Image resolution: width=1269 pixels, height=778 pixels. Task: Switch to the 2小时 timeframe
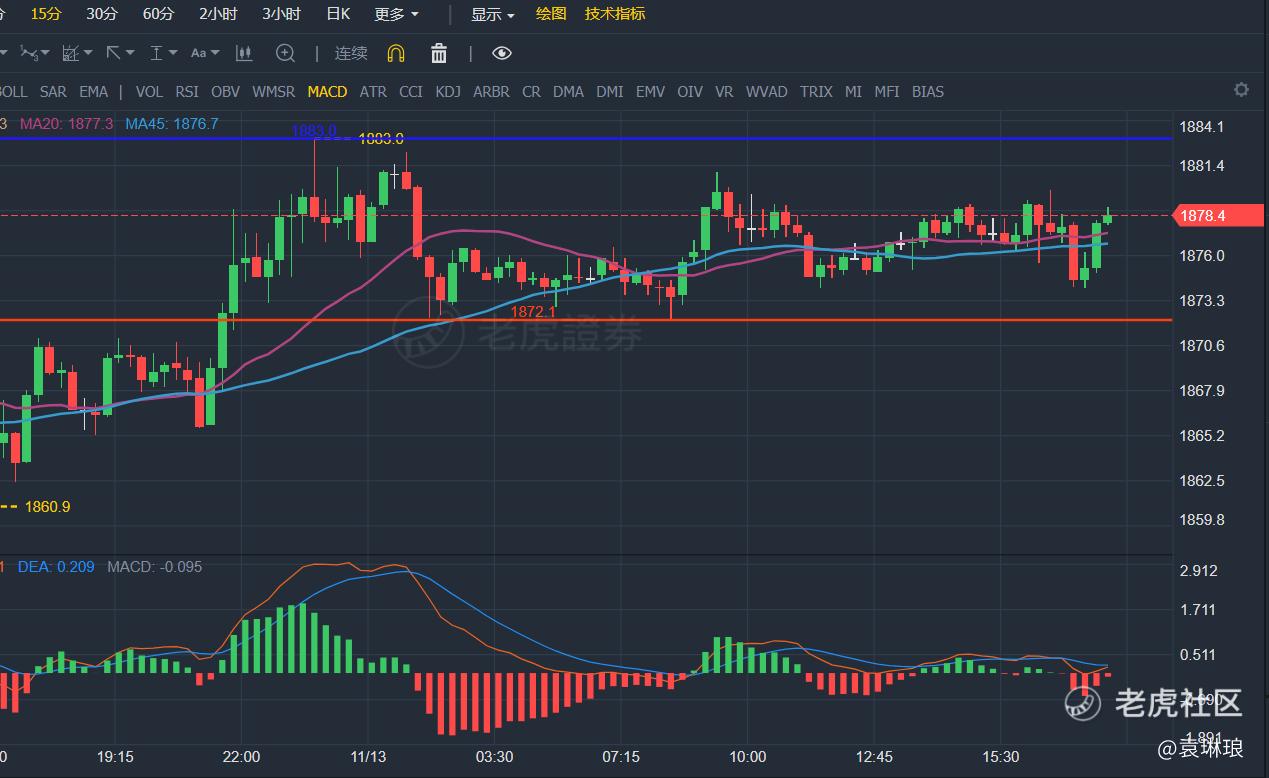218,14
